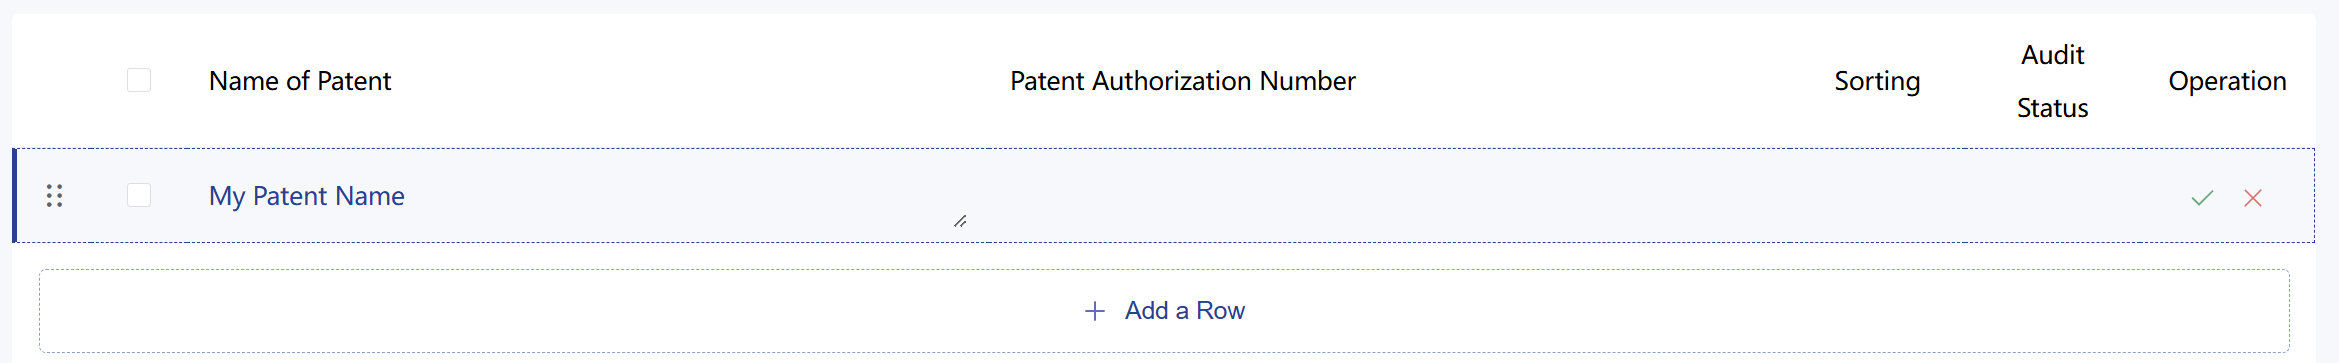This screenshot has height=363, width=2339.
Task: Grab the six-dot row drag handle
Action: pos(55,196)
